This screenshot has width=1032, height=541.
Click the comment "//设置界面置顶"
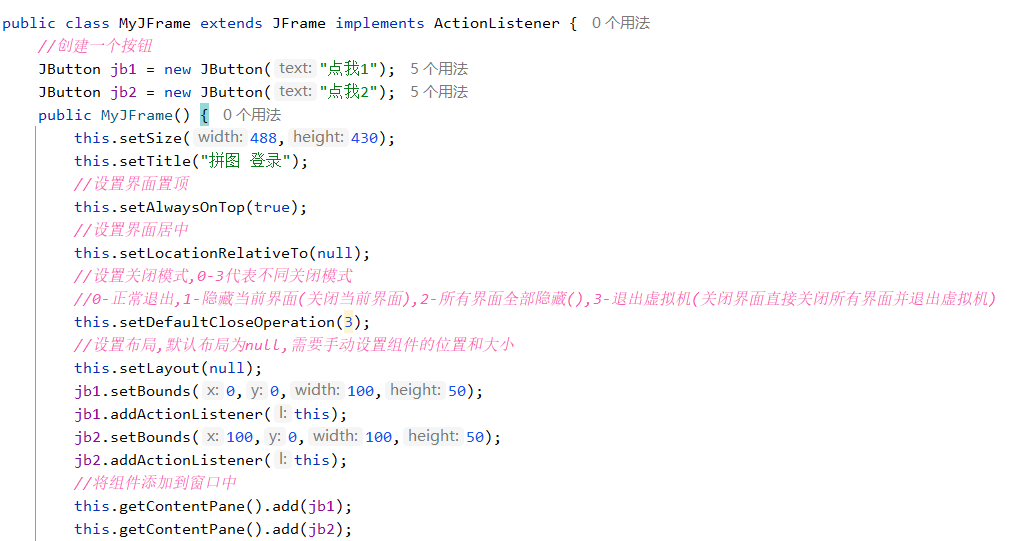[x=132, y=184]
